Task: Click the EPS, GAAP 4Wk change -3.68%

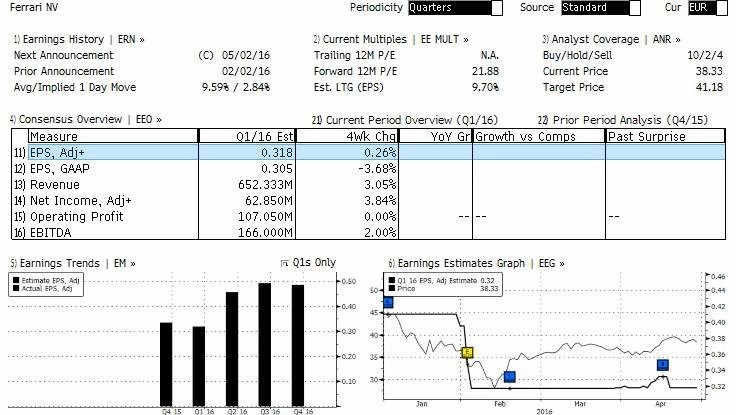Action: tap(377, 169)
